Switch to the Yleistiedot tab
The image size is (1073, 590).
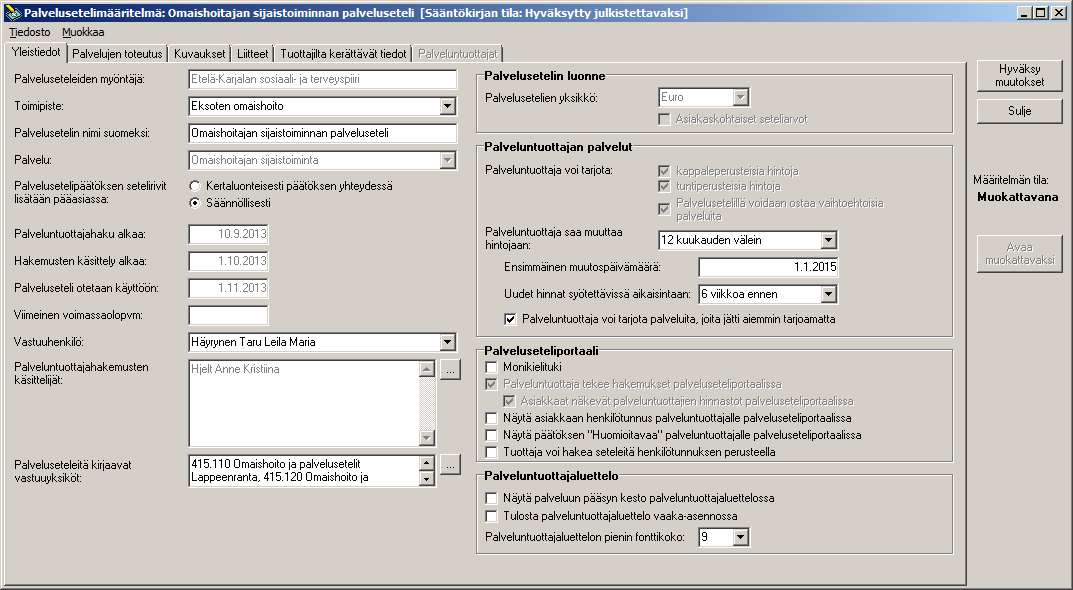[36, 52]
